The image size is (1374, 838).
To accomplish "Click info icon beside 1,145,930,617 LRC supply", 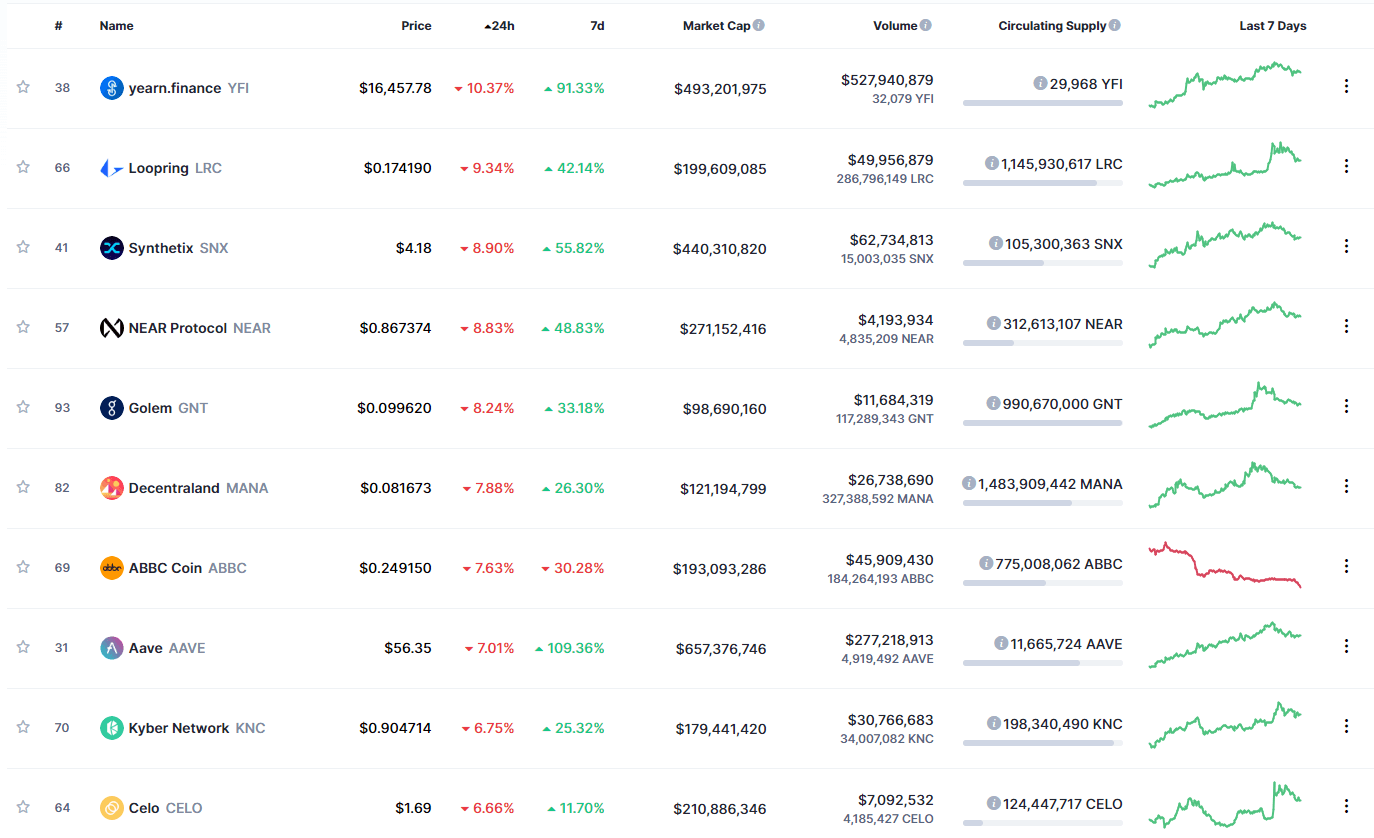I will click(991, 163).
